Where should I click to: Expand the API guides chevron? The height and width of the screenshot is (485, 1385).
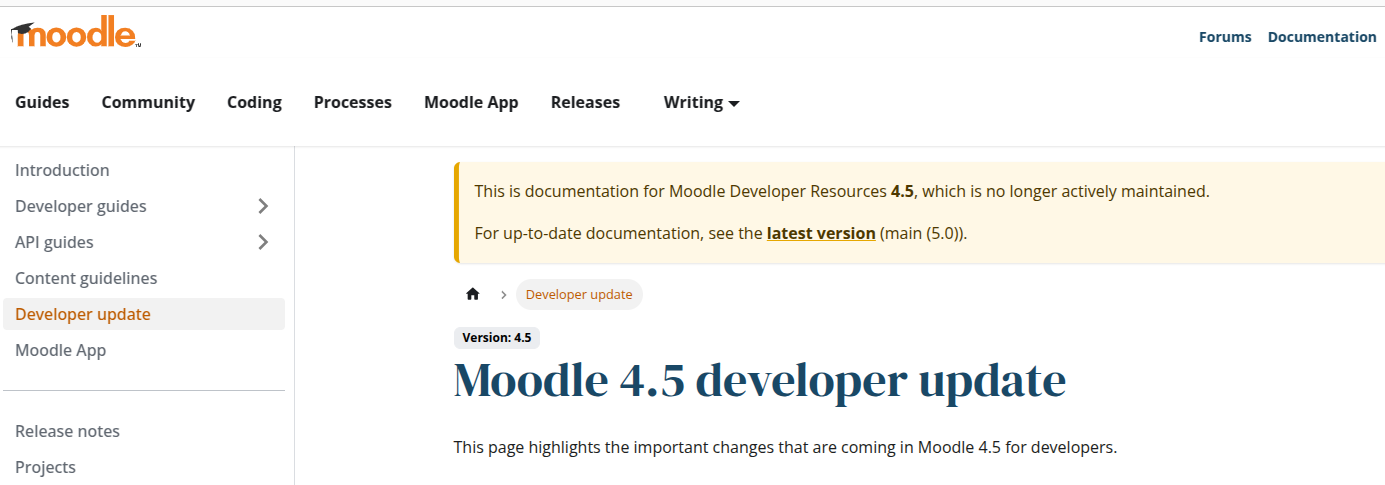point(263,242)
